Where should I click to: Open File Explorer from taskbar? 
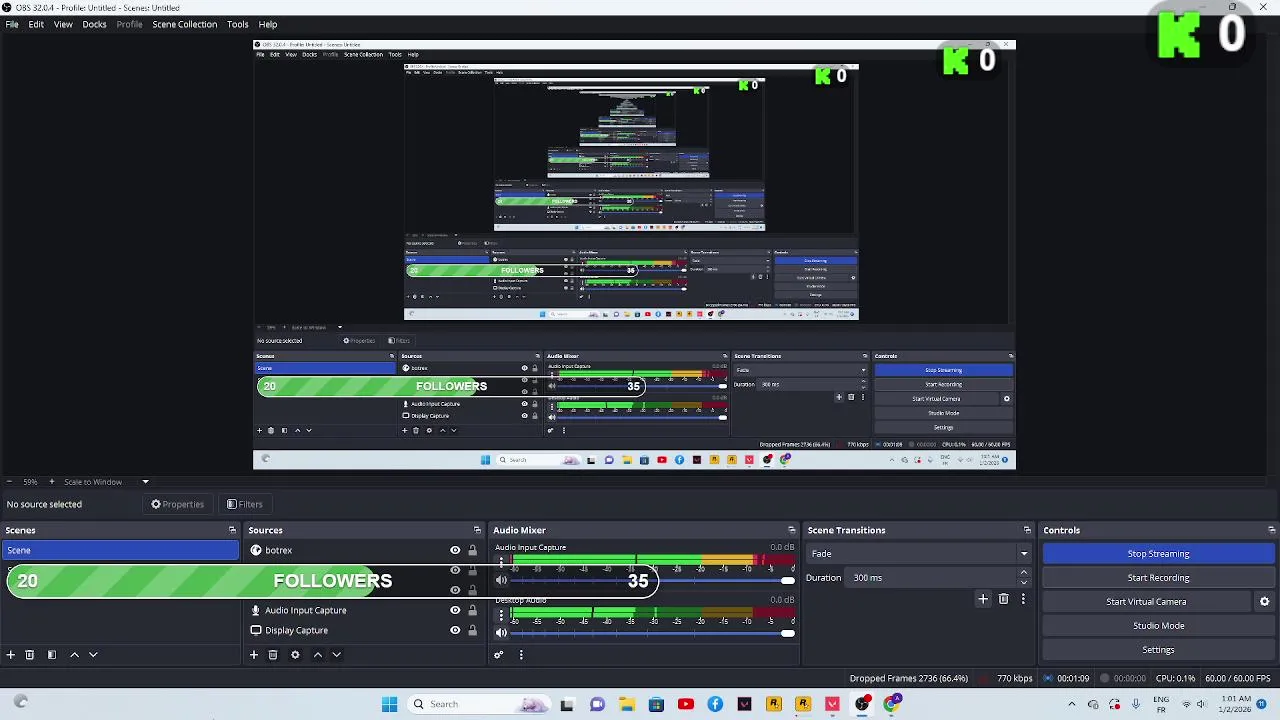[626, 705]
